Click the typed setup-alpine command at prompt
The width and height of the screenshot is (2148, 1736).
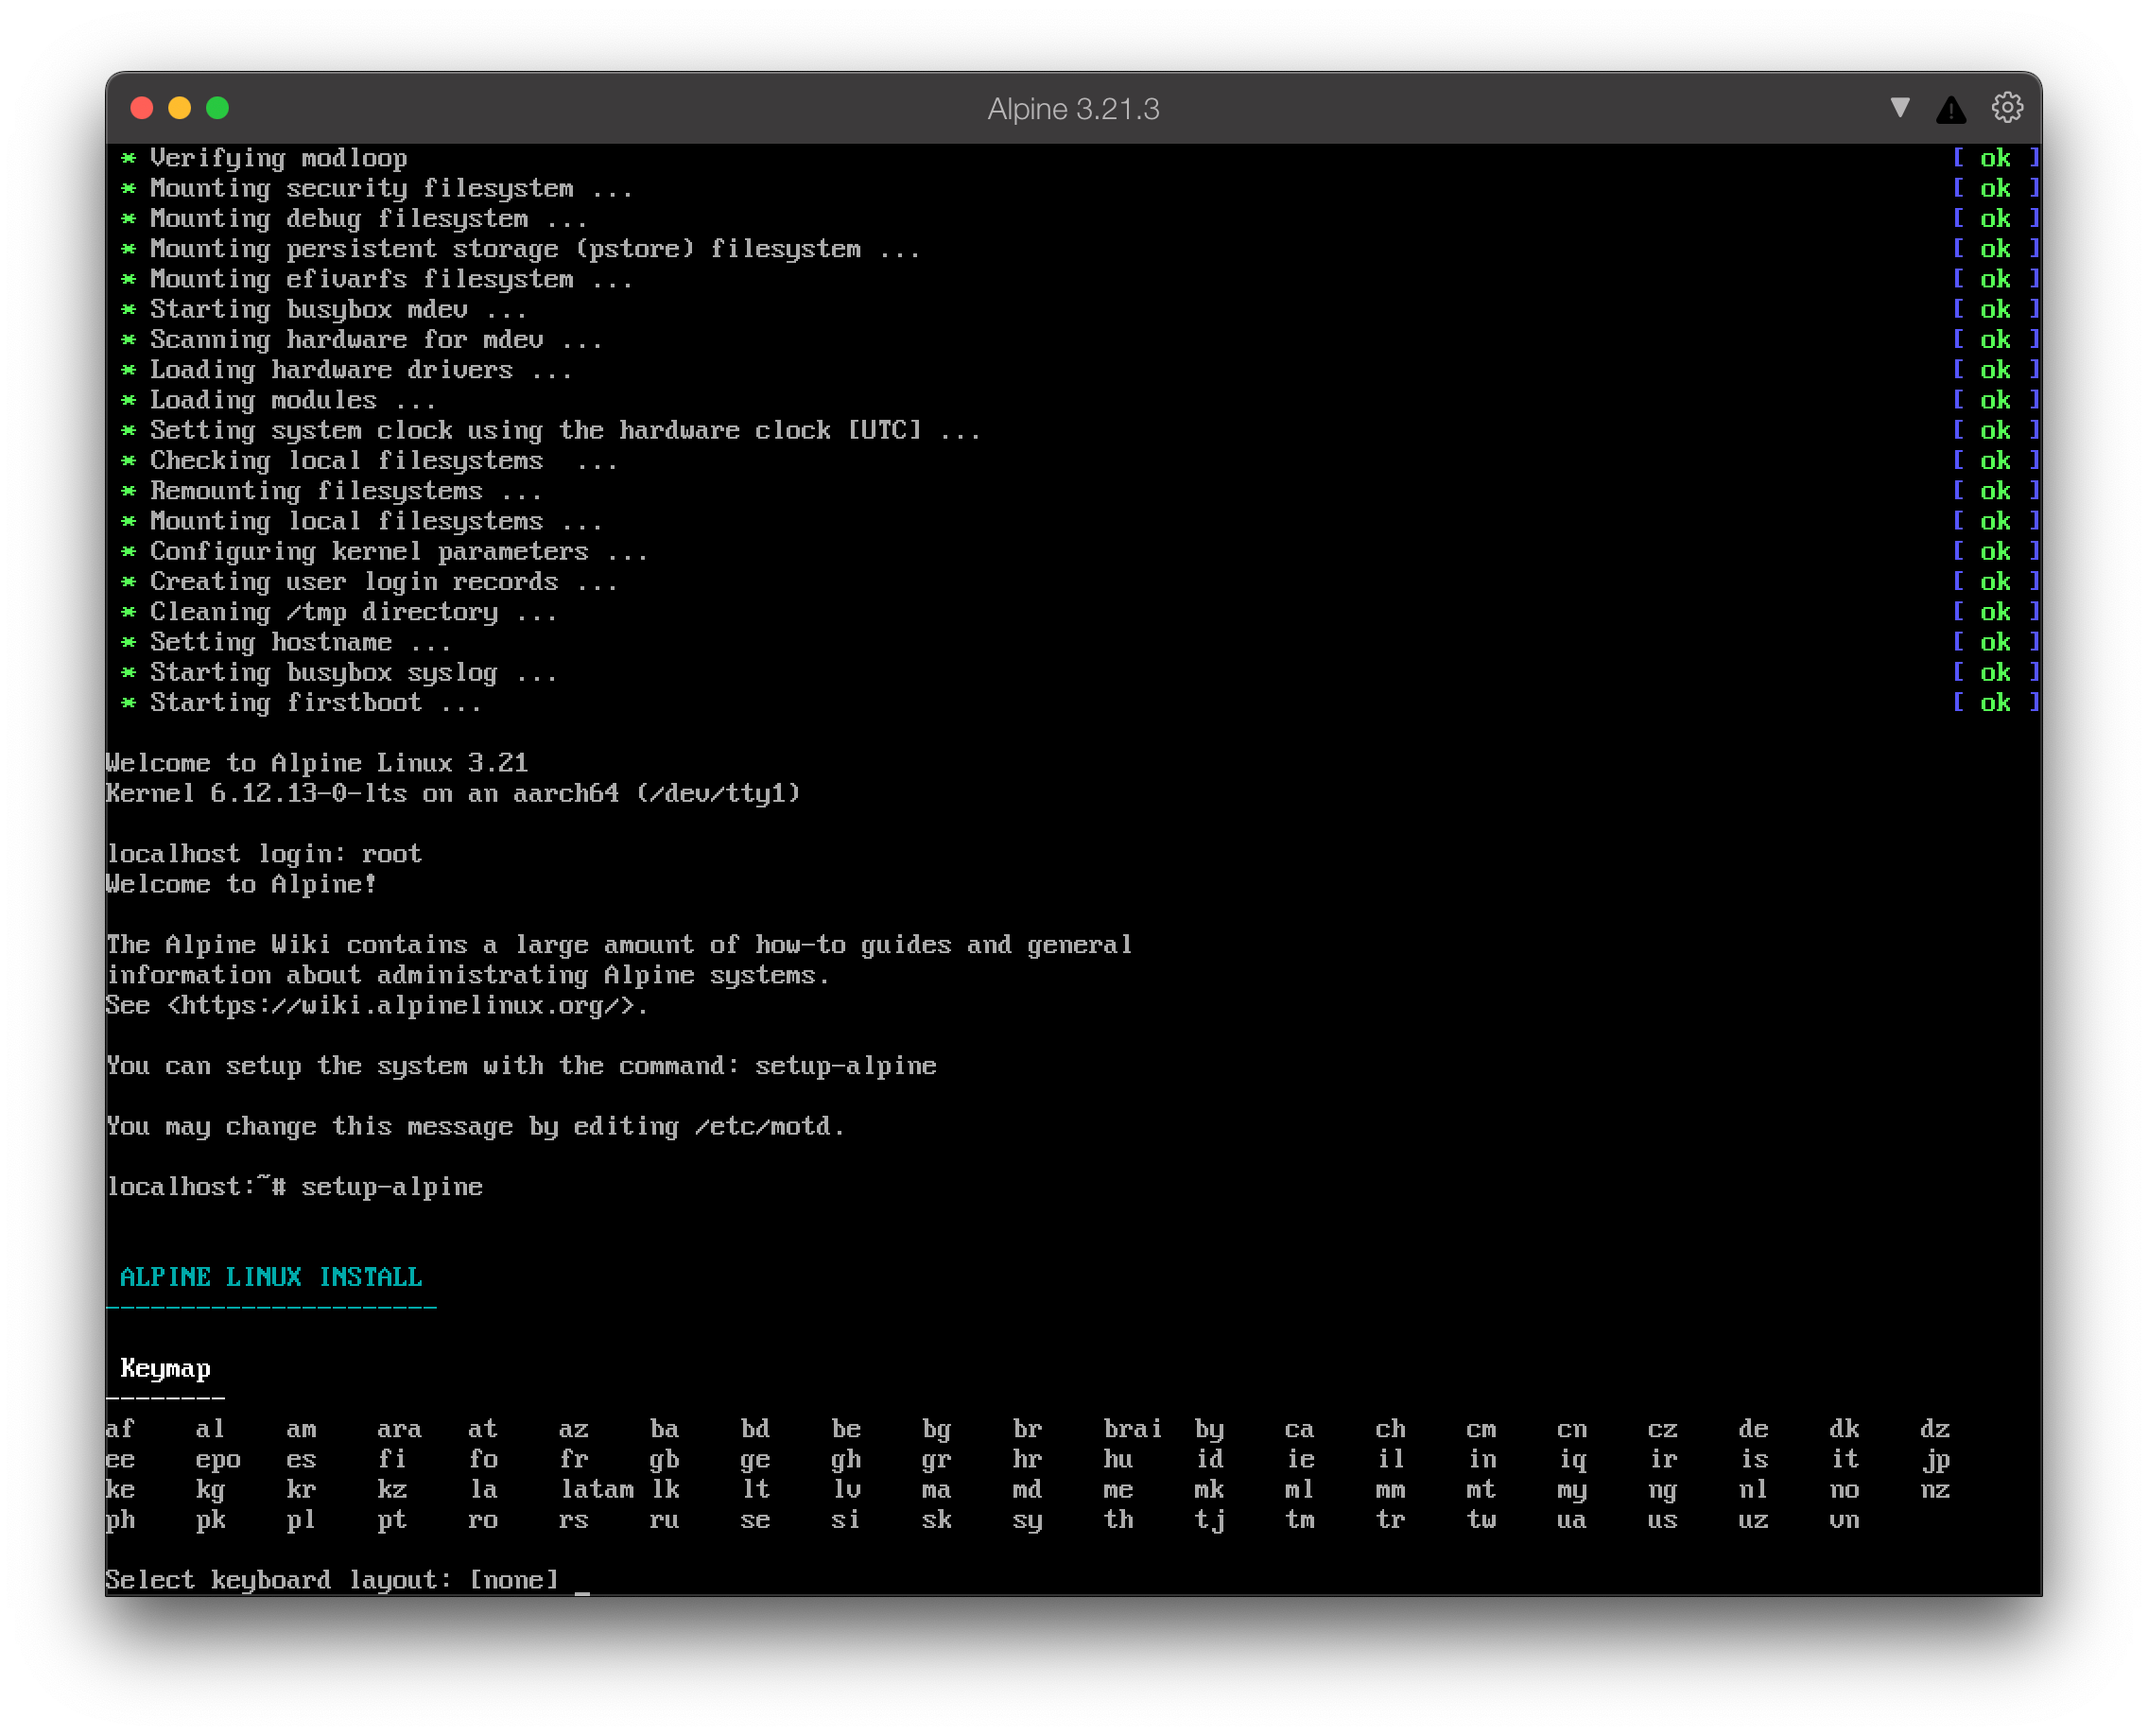(391, 1187)
